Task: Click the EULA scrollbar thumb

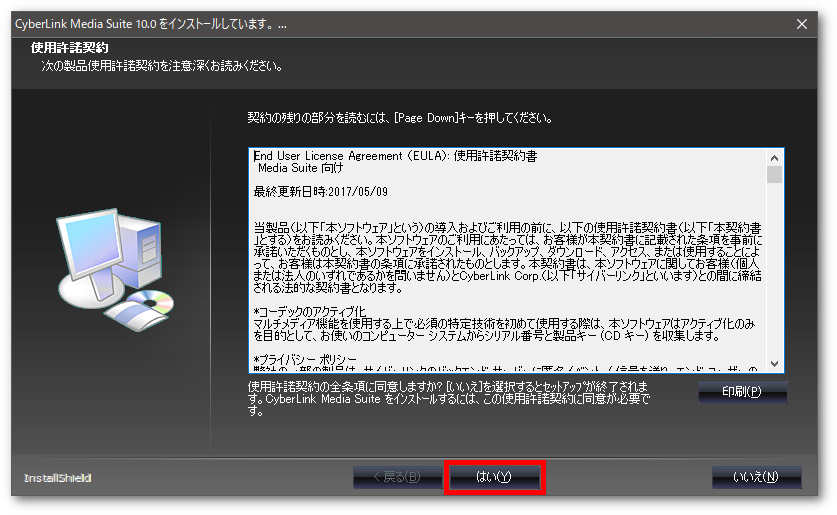Action: pyautogui.click(x=775, y=175)
